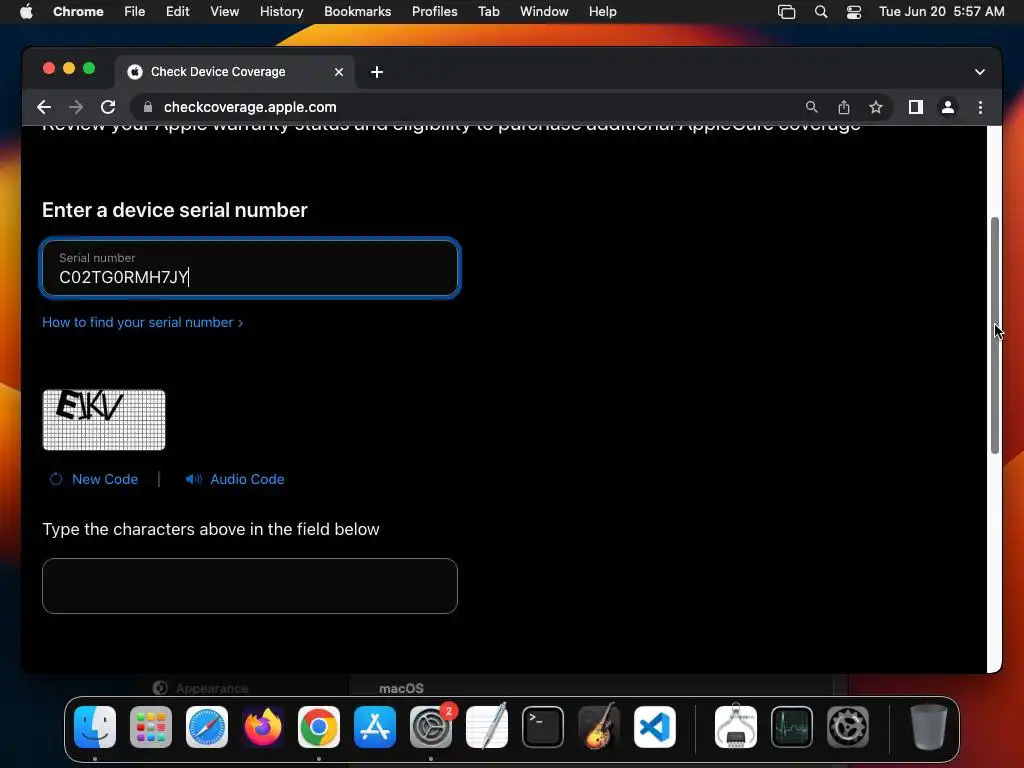The height and width of the screenshot is (768, 1024).
Task: Close the Check Device Coverage tab
Action: (x=338, y=72)
